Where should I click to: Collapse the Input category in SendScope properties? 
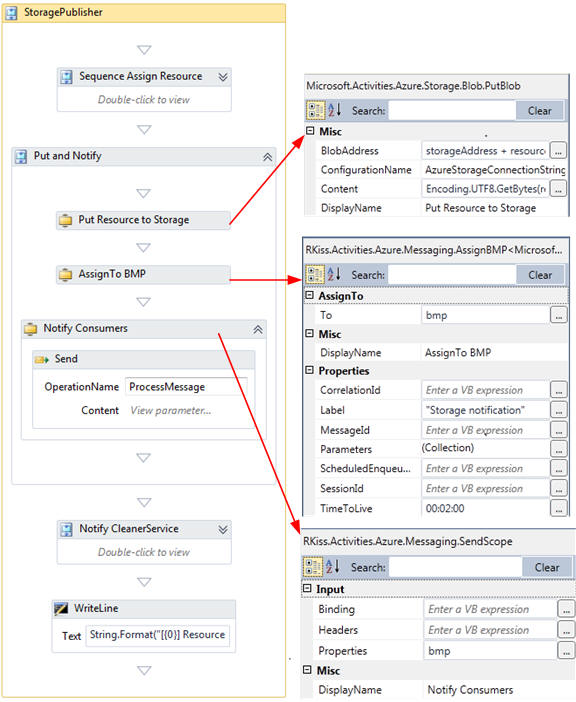click(307, 588)
